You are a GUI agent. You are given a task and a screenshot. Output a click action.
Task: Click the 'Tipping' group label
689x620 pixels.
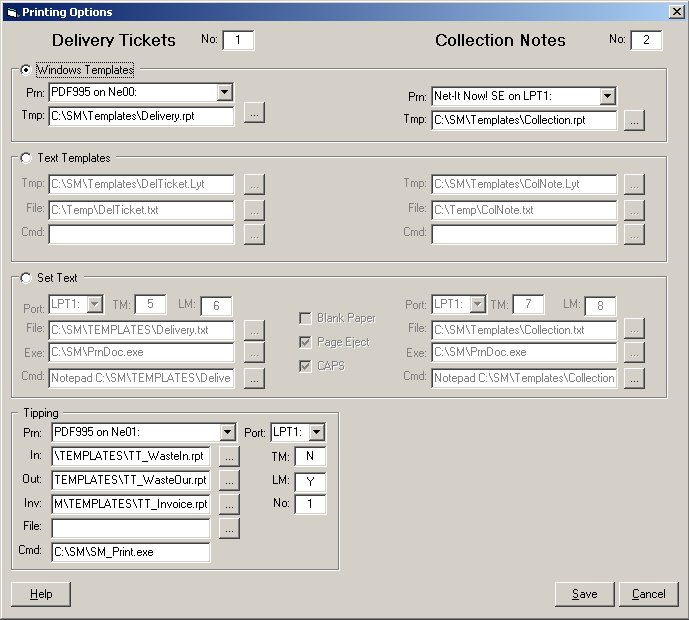click(41, 413)
